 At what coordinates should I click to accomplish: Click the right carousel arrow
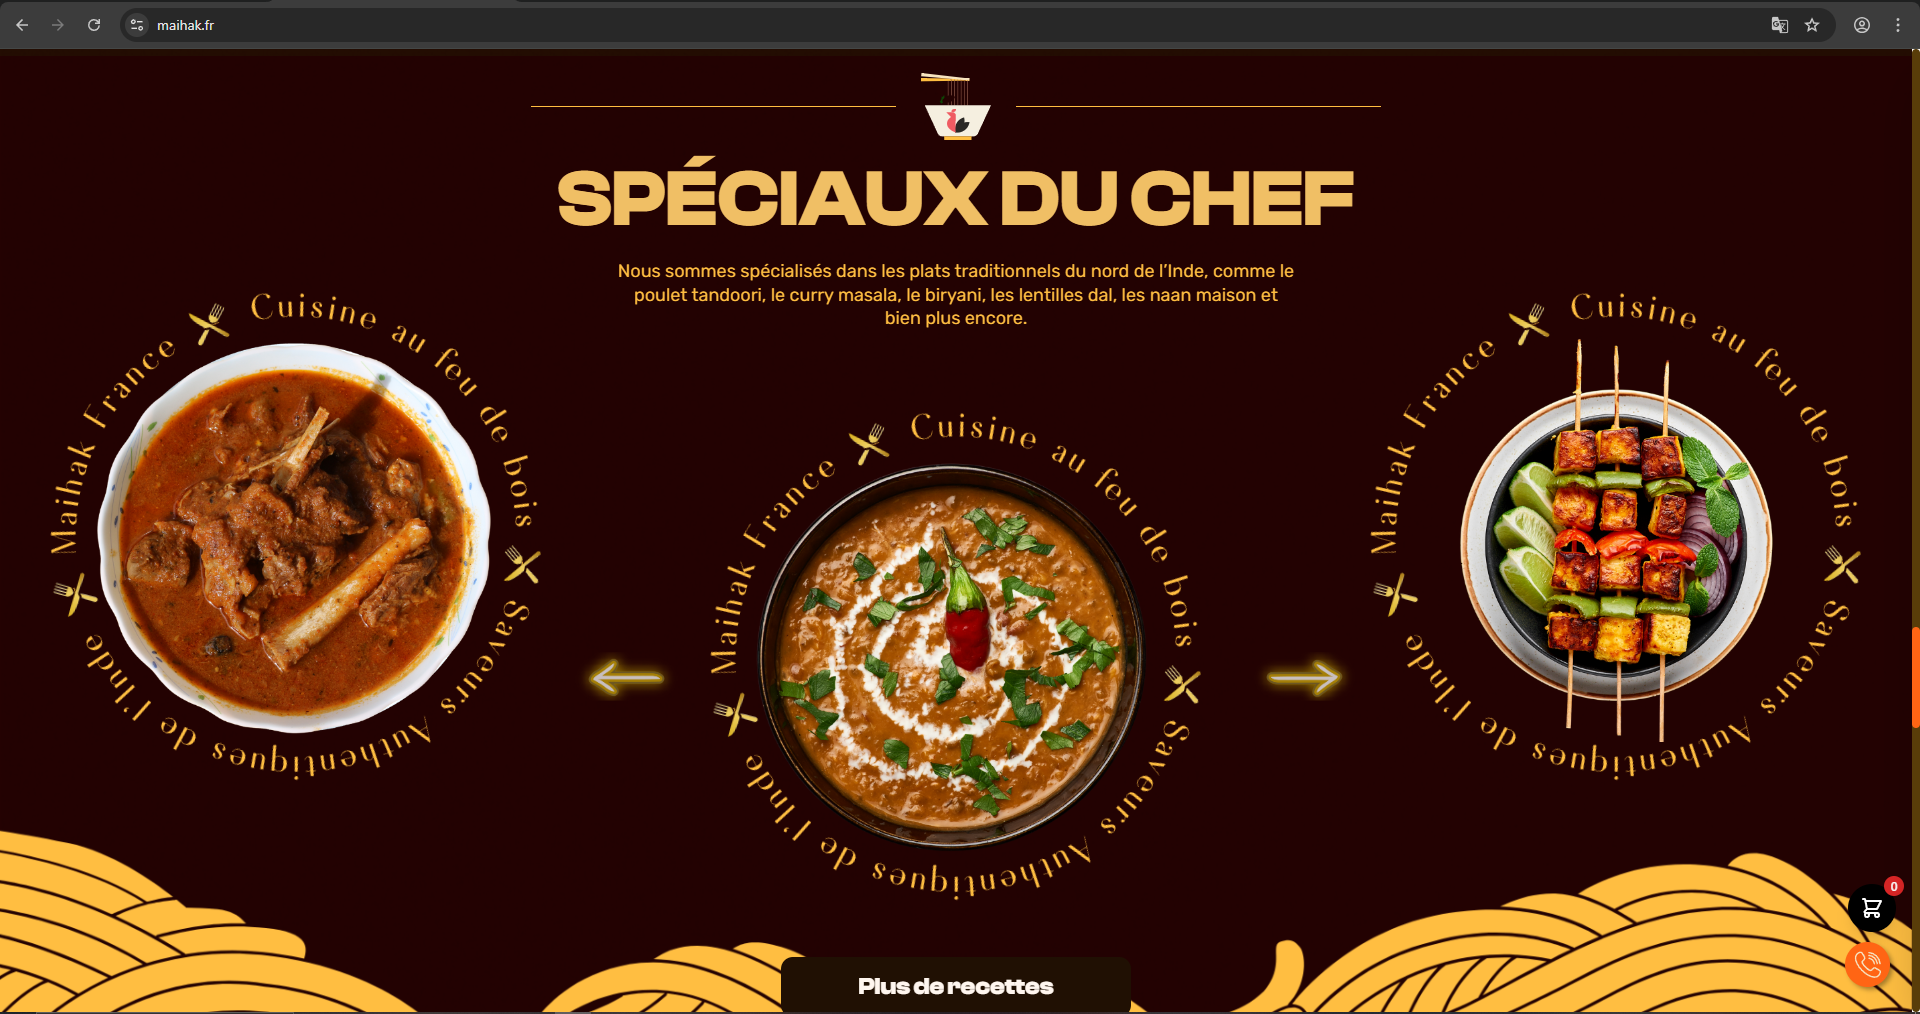pyautogui.click(x=1304, y=677)
